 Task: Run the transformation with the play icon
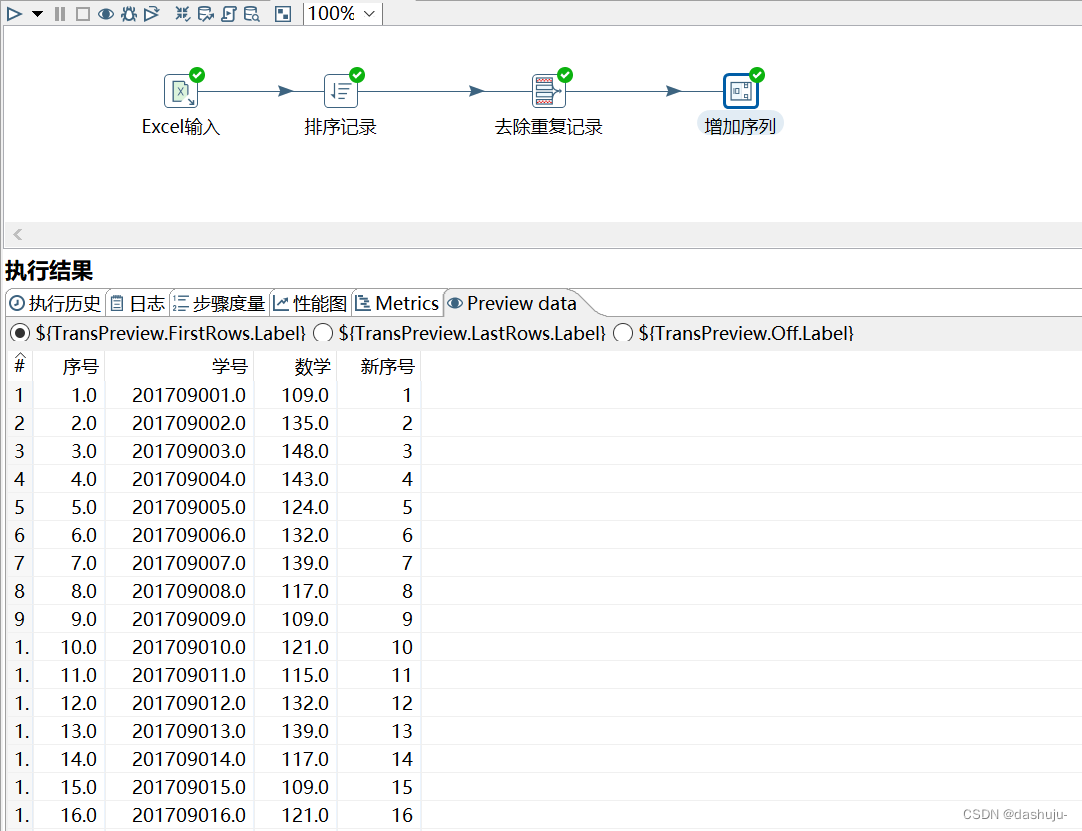pyautogui.click(x=13, y=13)
